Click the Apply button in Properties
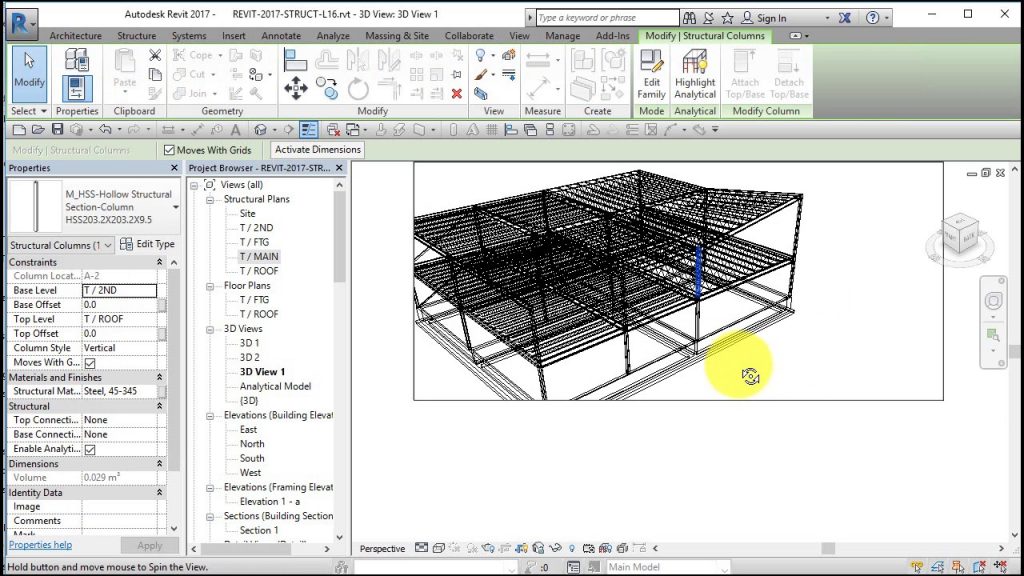The width and height of the screenshot is (1024, 576). [x=150, y=545]
